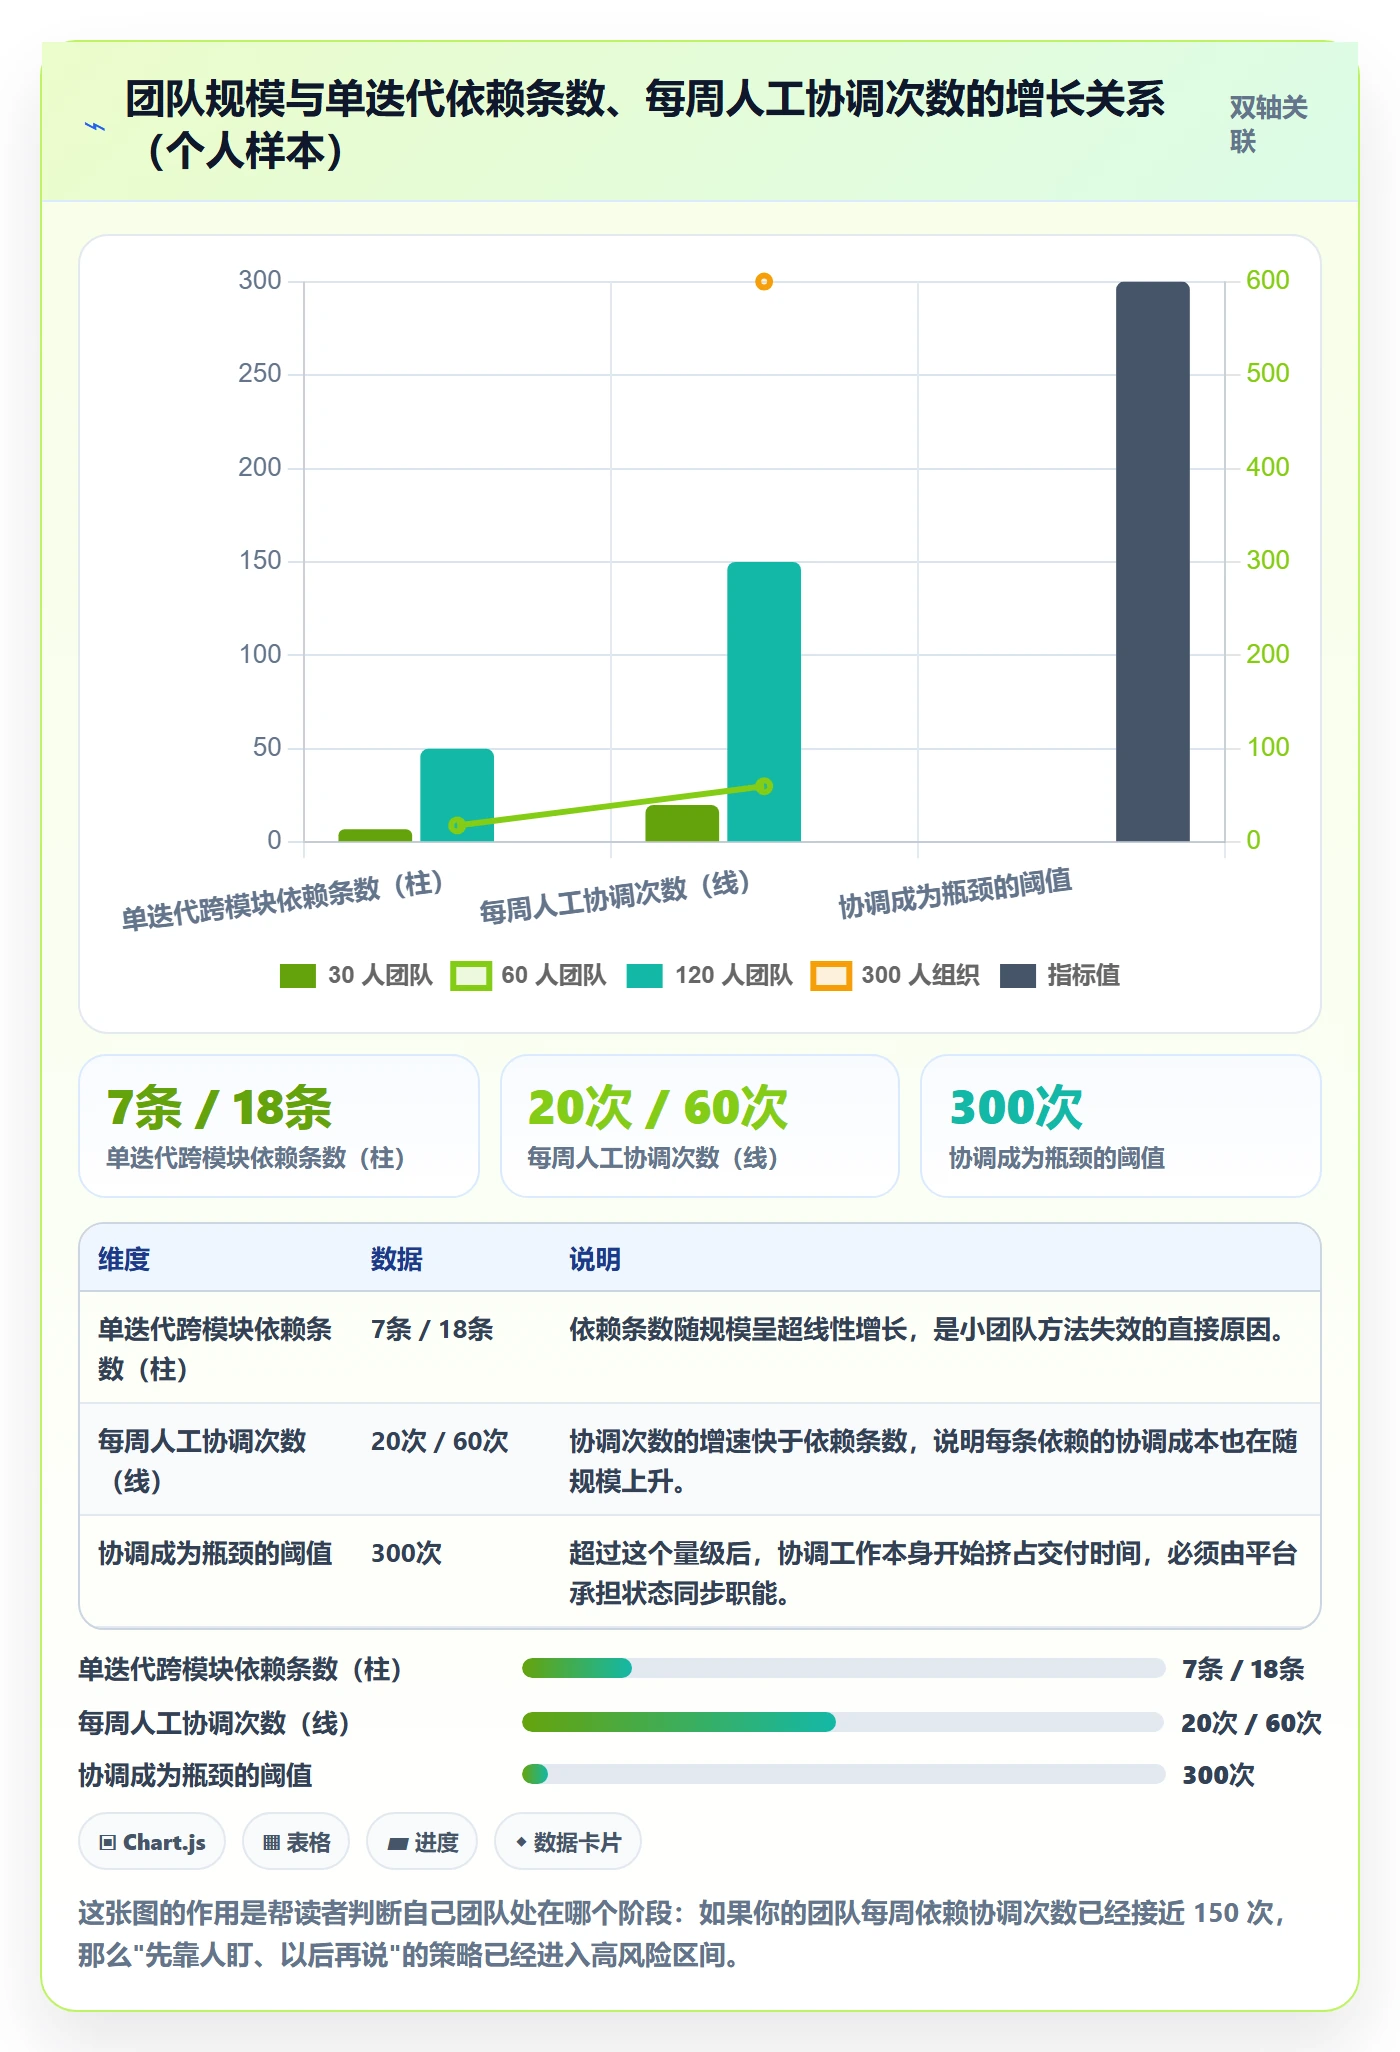Viewport: 1400px width, 2052px height.
Task: Click the lightning icon beside the title
Action: (95, 126)
